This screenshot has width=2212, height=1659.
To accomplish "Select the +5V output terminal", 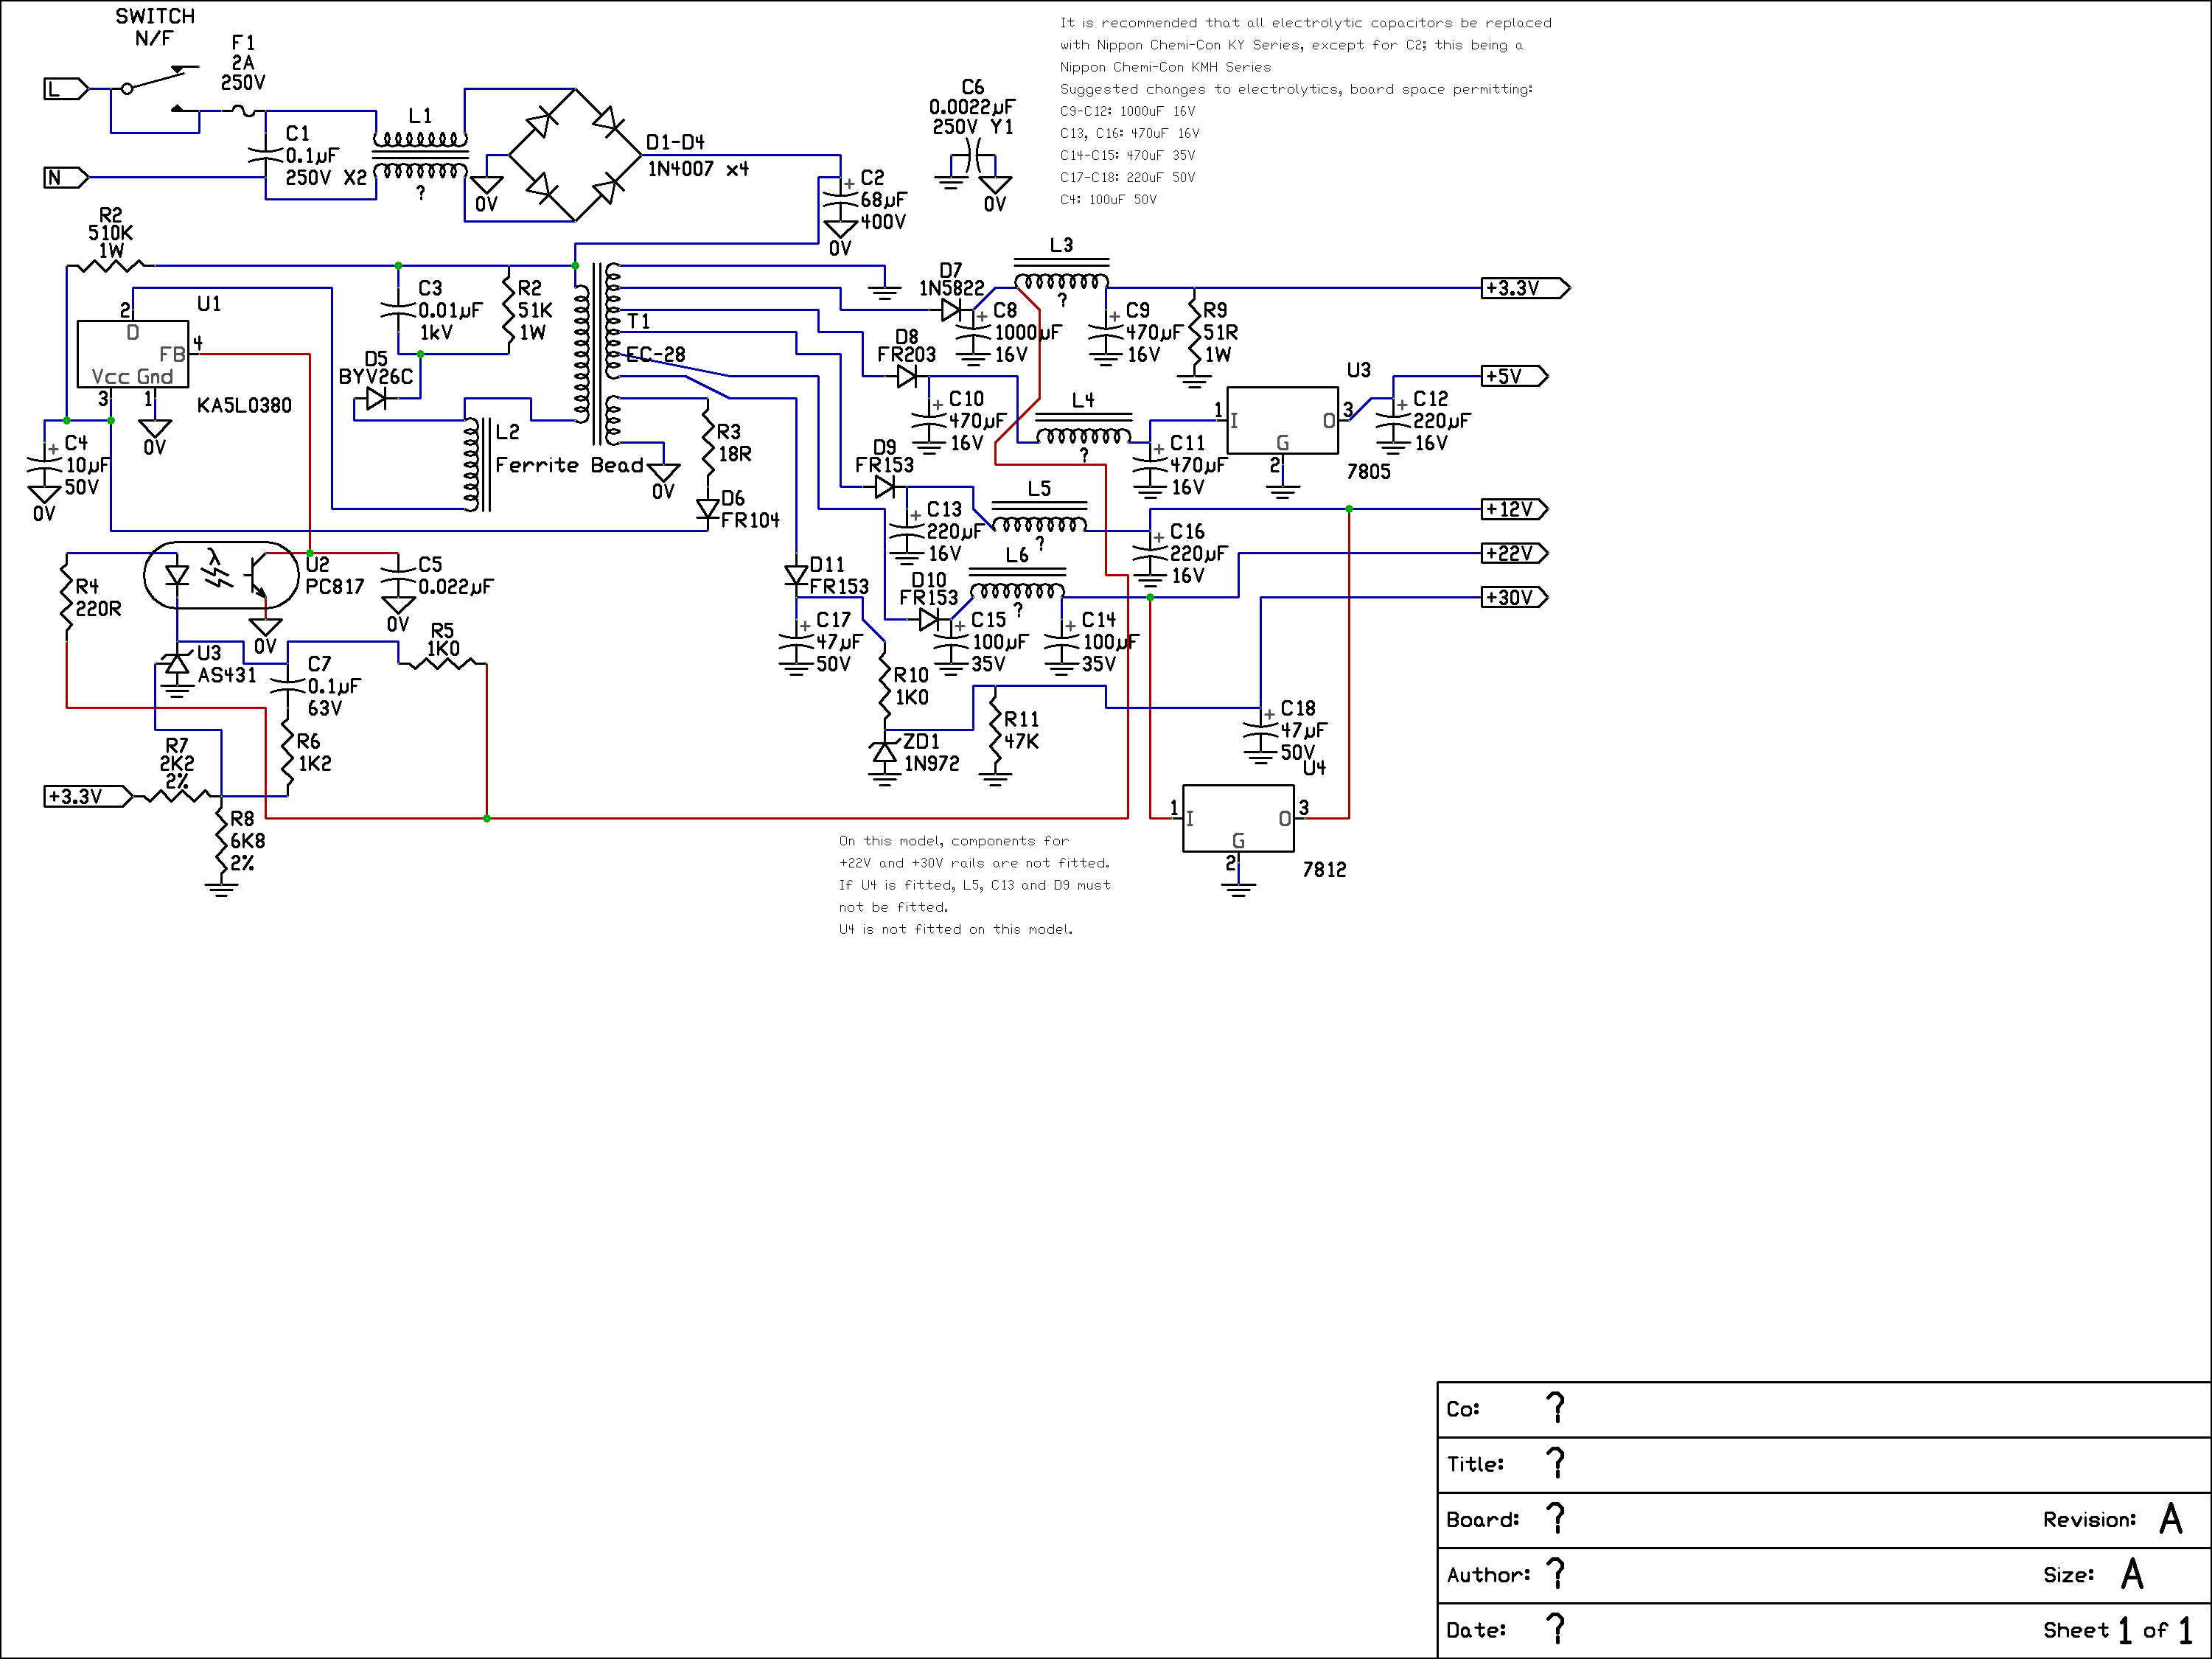I will [x=1515, y=376].
